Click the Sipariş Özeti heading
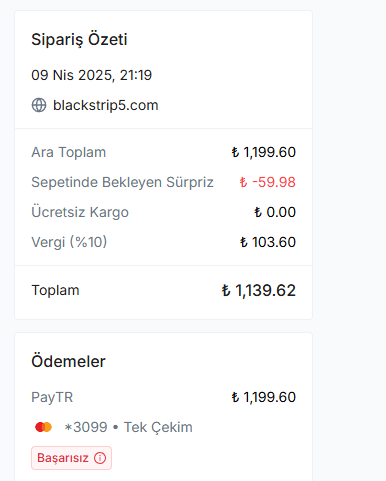386x481 pixels. point(79,40)
